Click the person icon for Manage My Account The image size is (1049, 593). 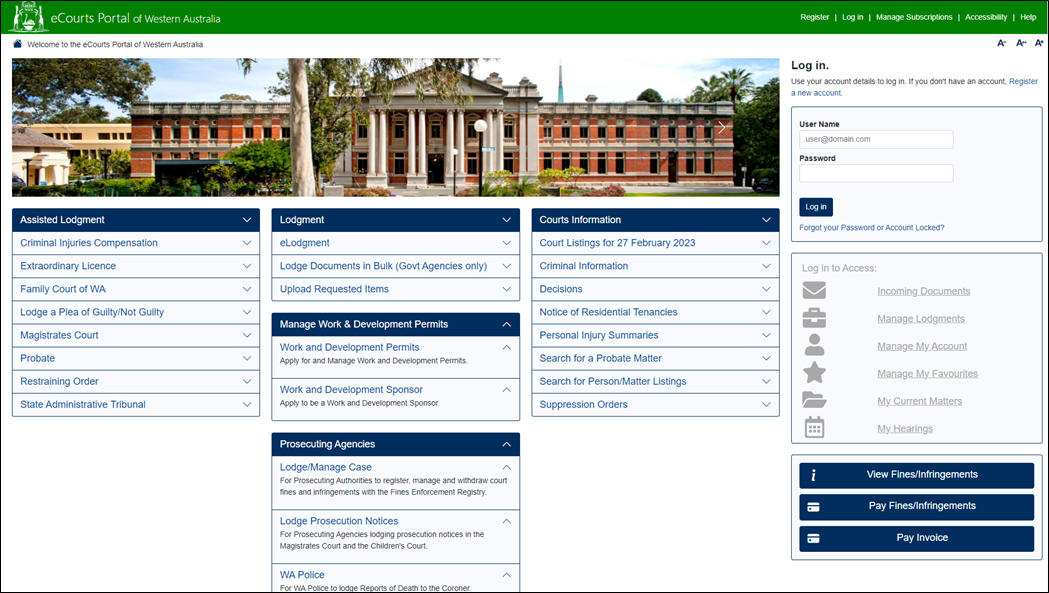point(814,345)
